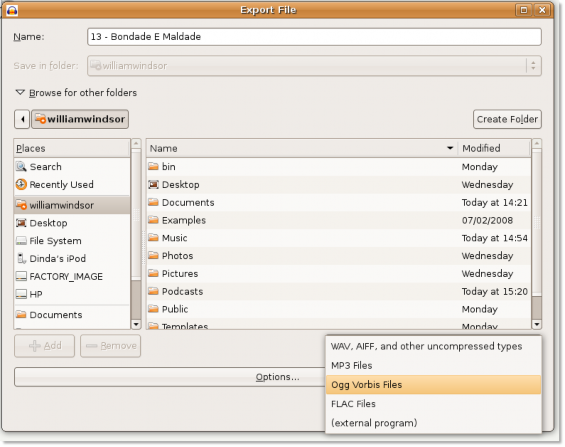565x447 pixels.
Task: Select Search in the Places list
Action: point(72,166)
